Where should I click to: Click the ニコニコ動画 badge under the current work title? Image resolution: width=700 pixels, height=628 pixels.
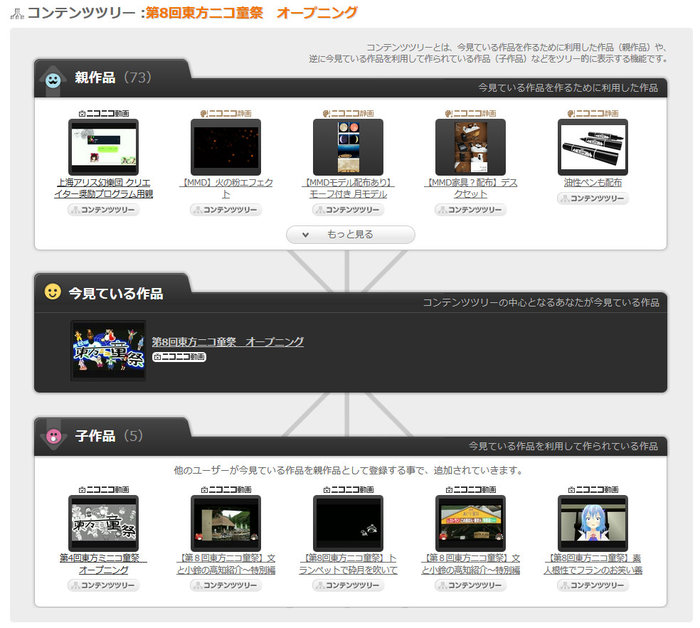179,357
